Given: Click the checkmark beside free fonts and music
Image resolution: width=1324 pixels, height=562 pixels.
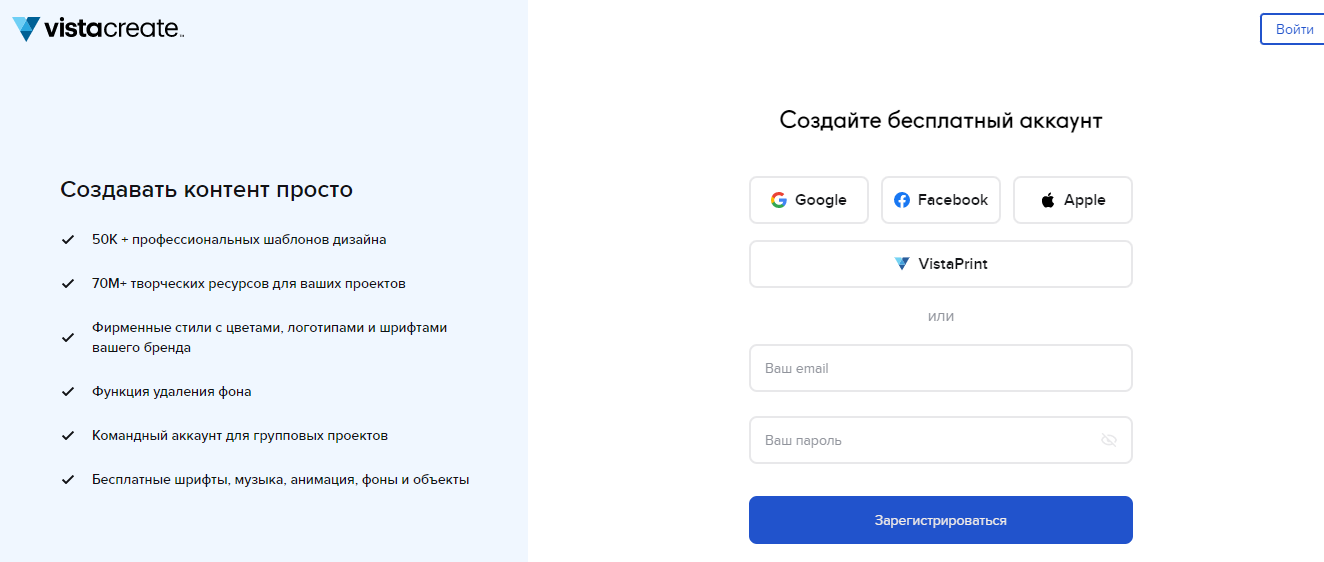Looking at the screenshot, I should pyautogui.click(x=68, y=480).
